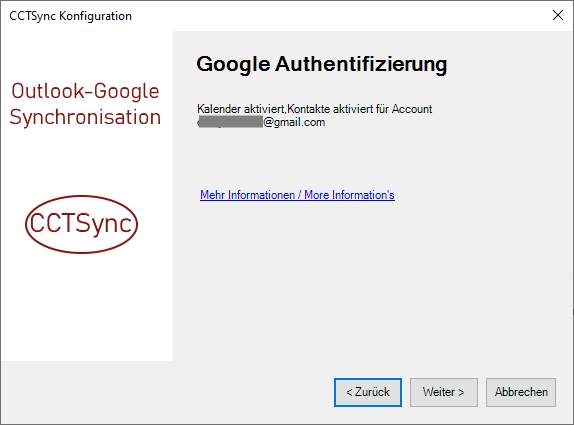Click the CCTSync Konfiguration window title
This screenshot has height=425, width=574.
pyautogui.click(x=70, y=16)
